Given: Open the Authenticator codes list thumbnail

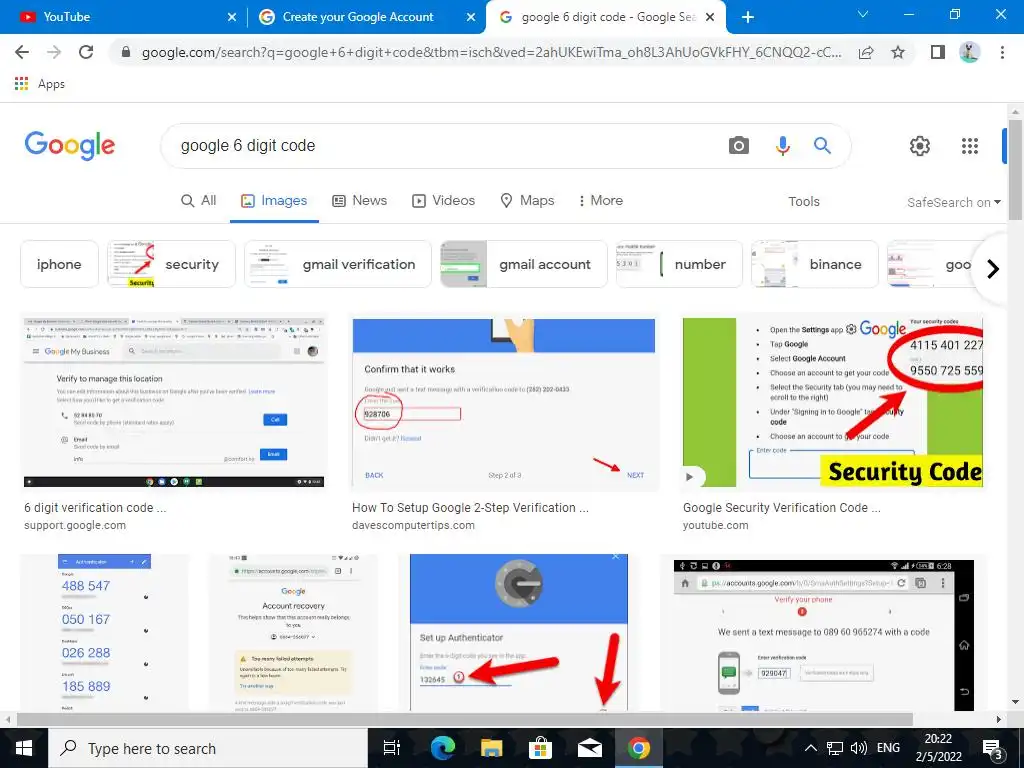Looking at the screenshot, I should (104, 632).
